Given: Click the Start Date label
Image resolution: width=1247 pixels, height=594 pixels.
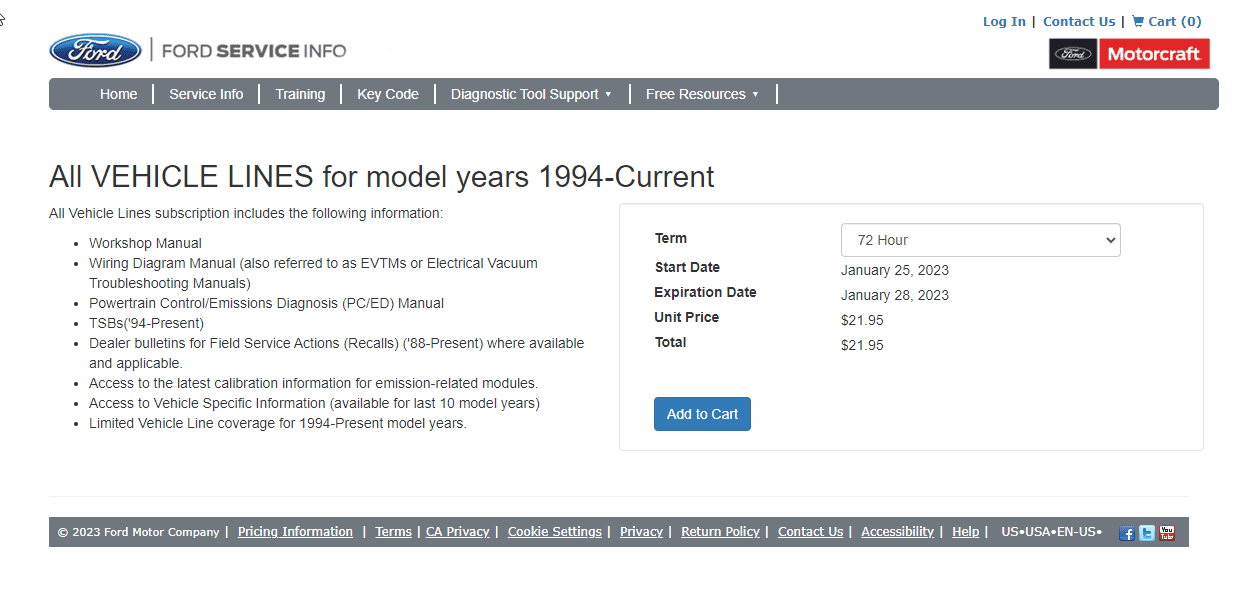Looking at the screenshot, I should coord(687,267).
